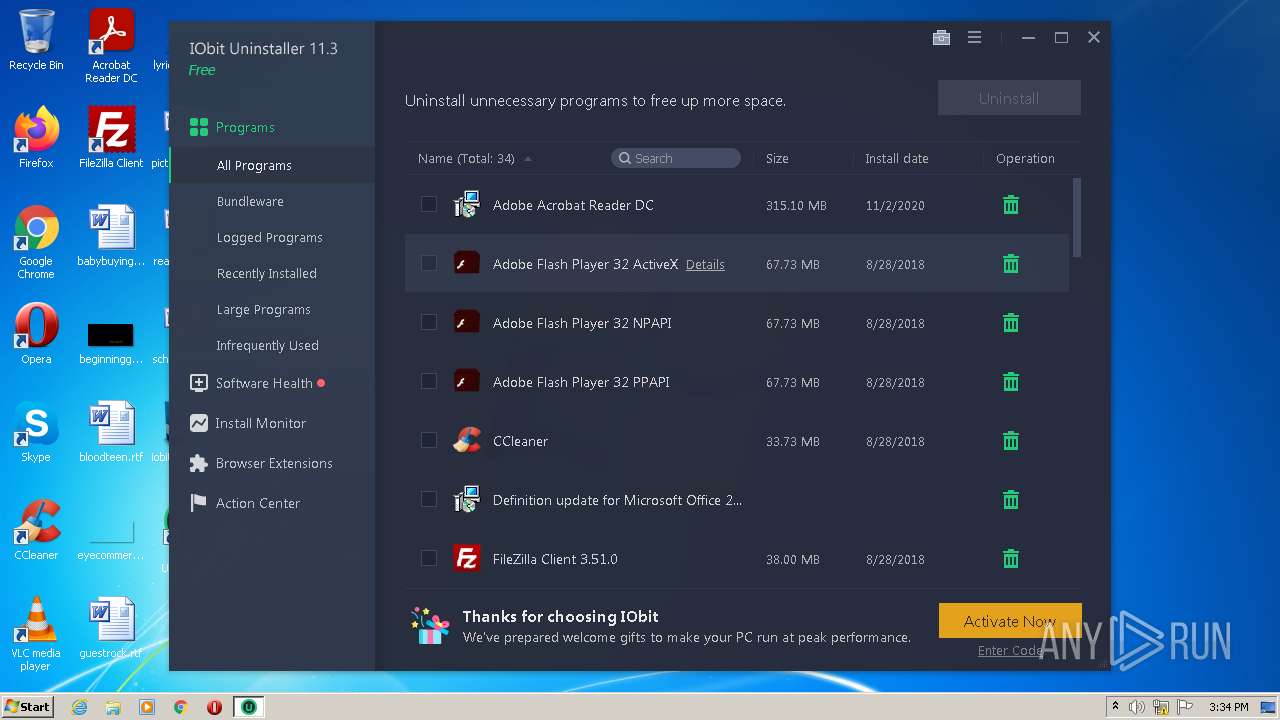1280x720 pixels.
Task: Open the Programs section in sidebar
Action: point(245,127)
